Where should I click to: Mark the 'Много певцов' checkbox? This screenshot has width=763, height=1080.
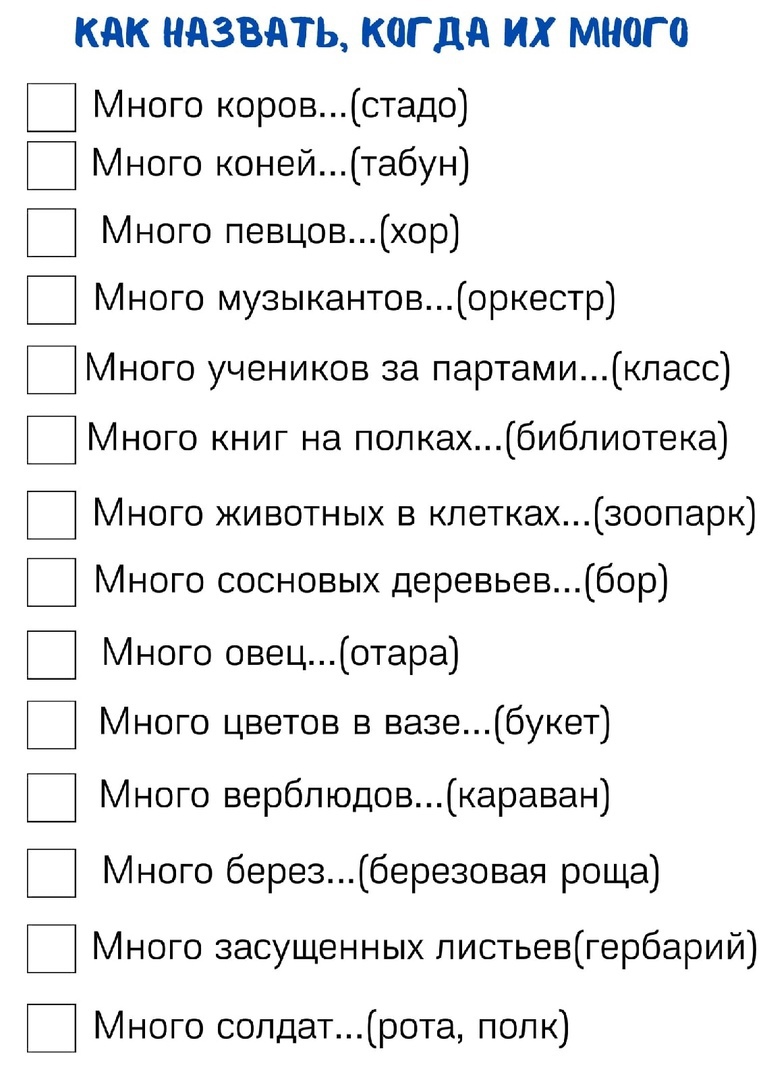click(52, 233)
